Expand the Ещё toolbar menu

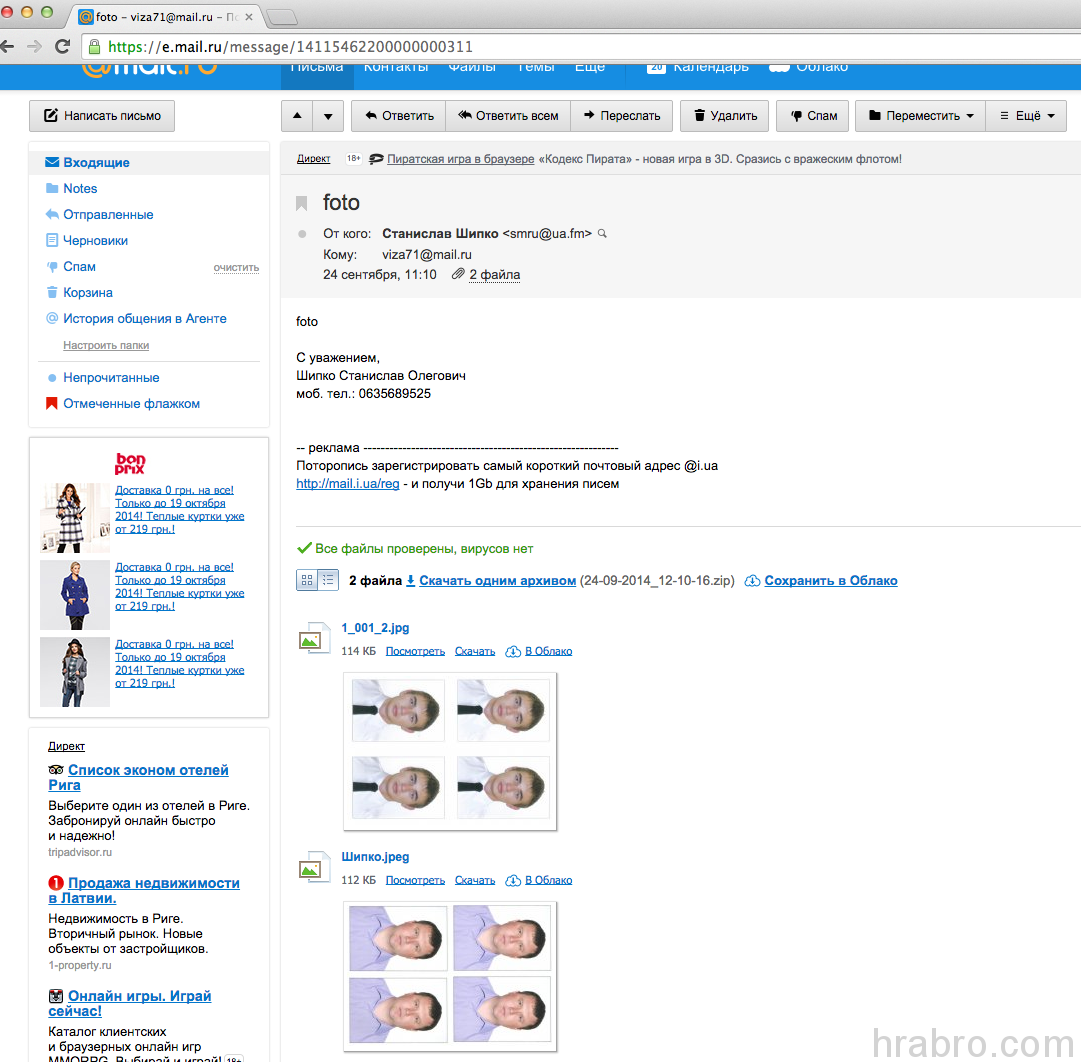coord(1026,116)
